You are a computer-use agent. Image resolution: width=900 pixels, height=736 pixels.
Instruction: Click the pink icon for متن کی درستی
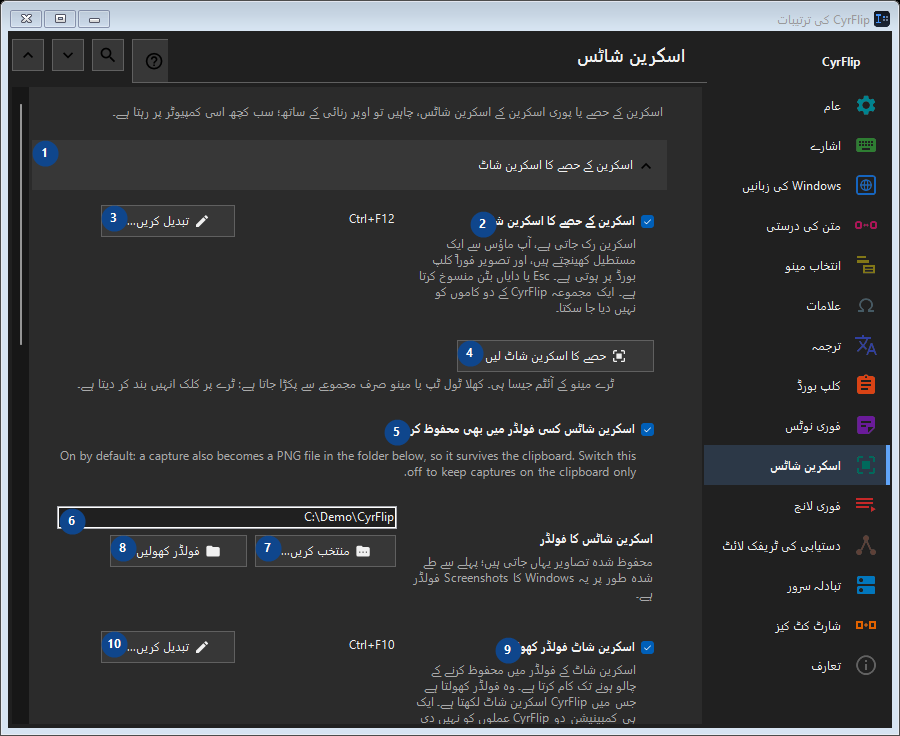pos(866,225)
